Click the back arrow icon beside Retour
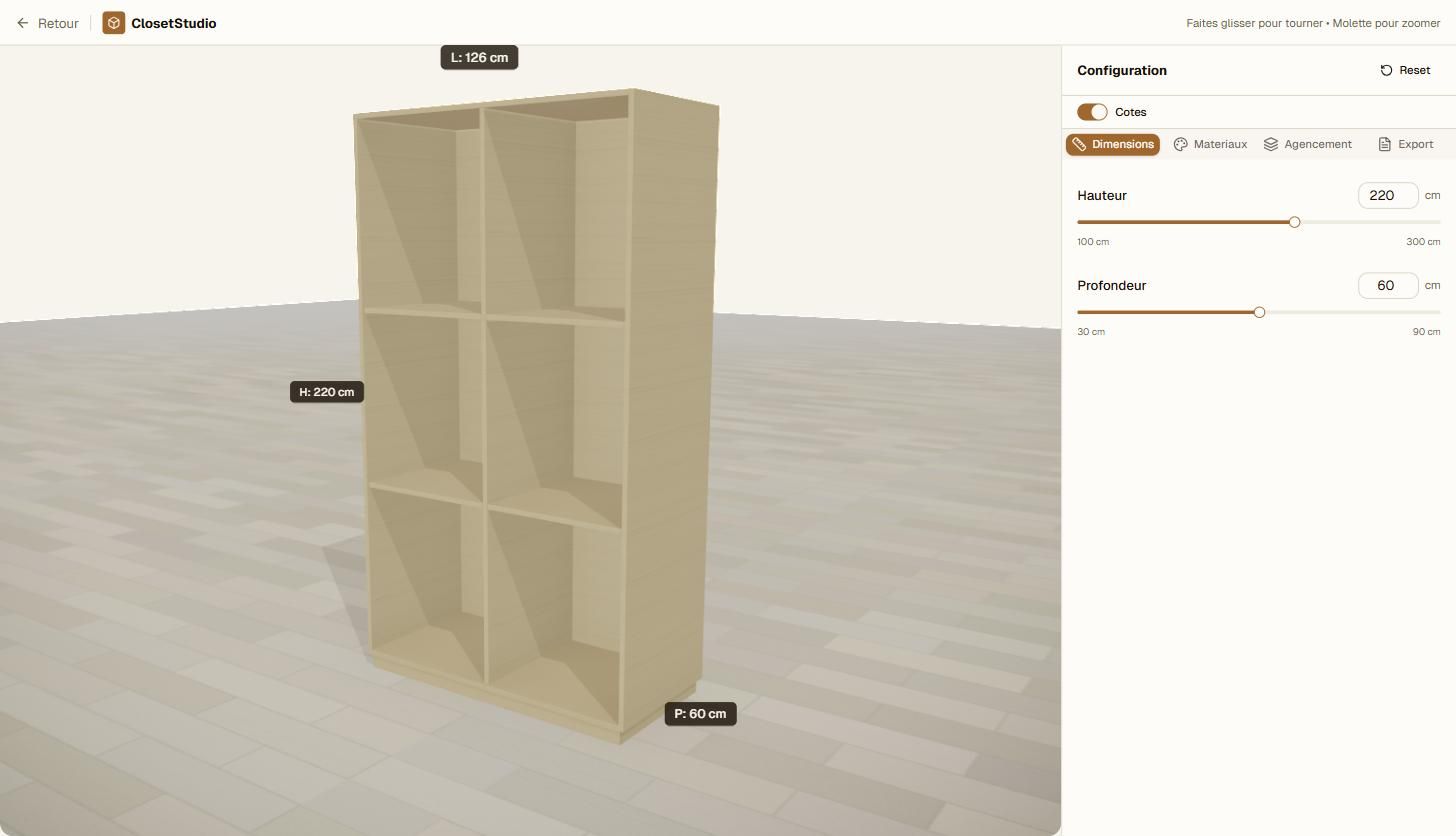 (x=23, y=23)
